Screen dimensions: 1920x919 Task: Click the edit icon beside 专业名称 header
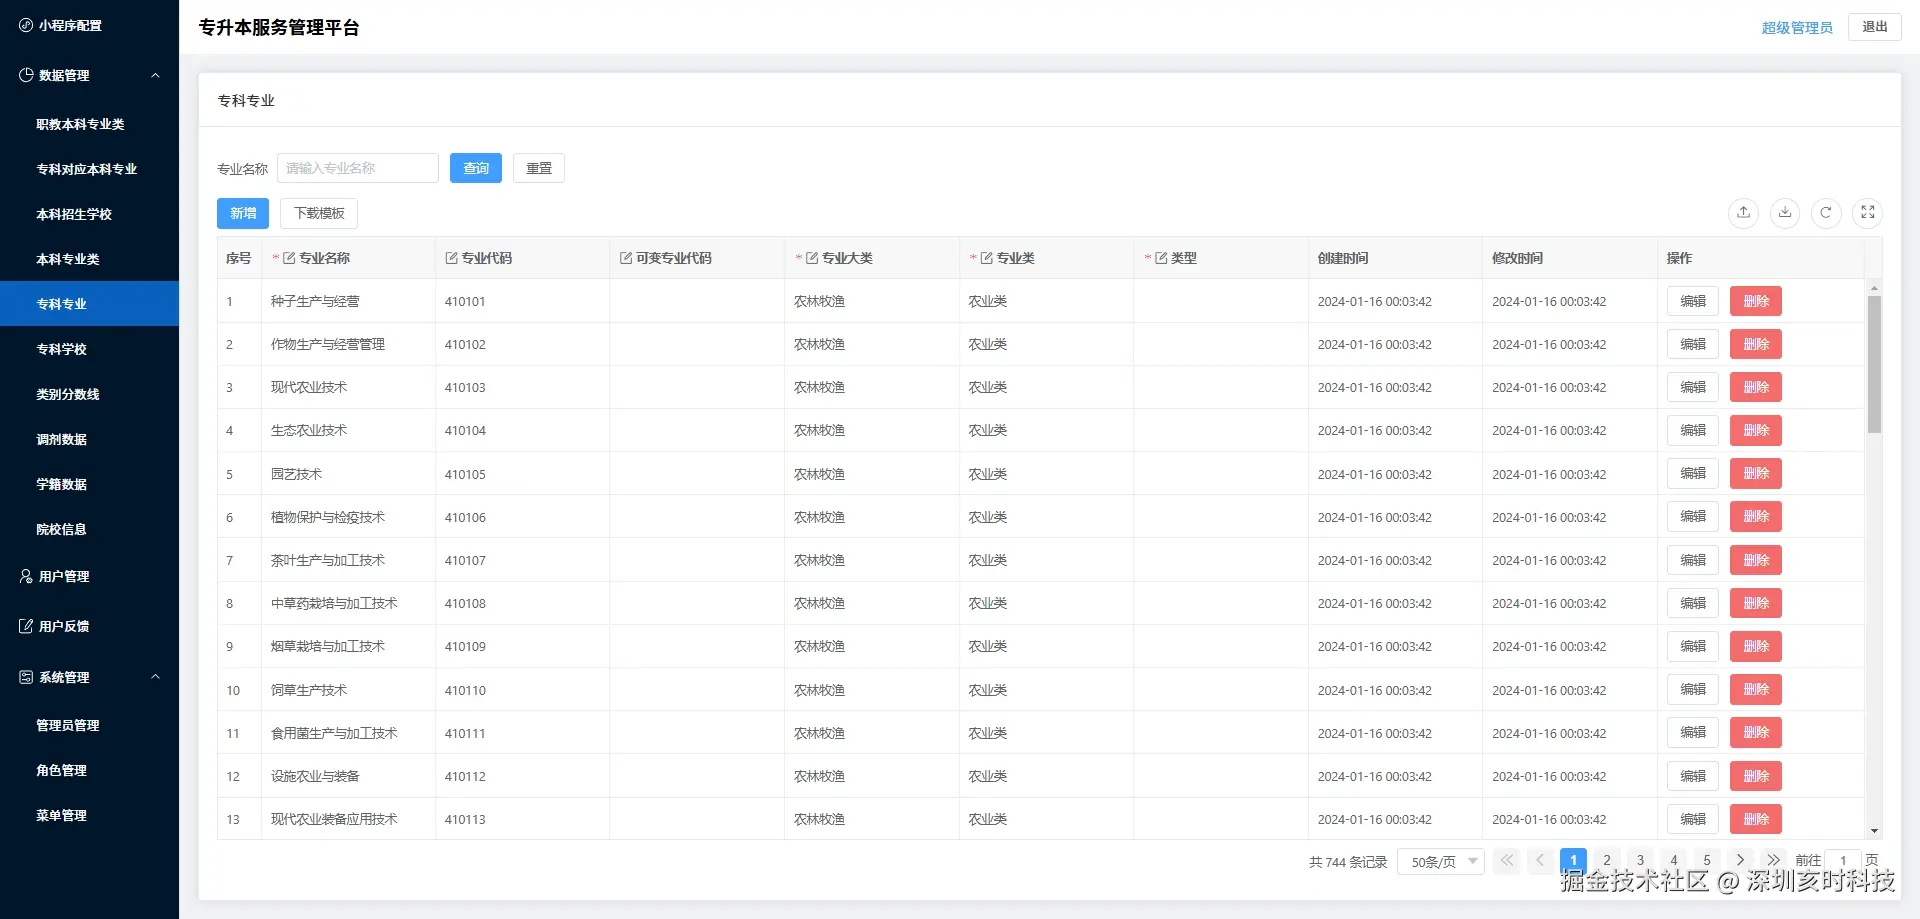click(289, 258)
